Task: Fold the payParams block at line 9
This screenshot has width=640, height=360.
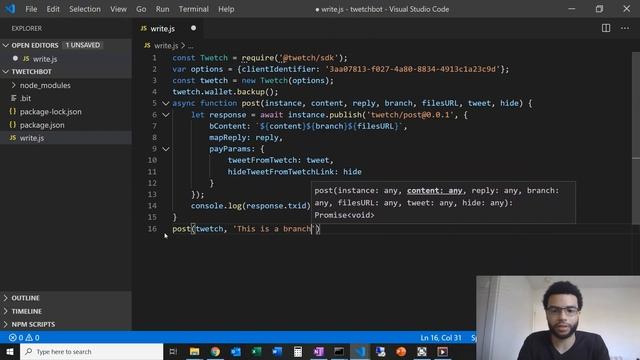Action: 166,149
